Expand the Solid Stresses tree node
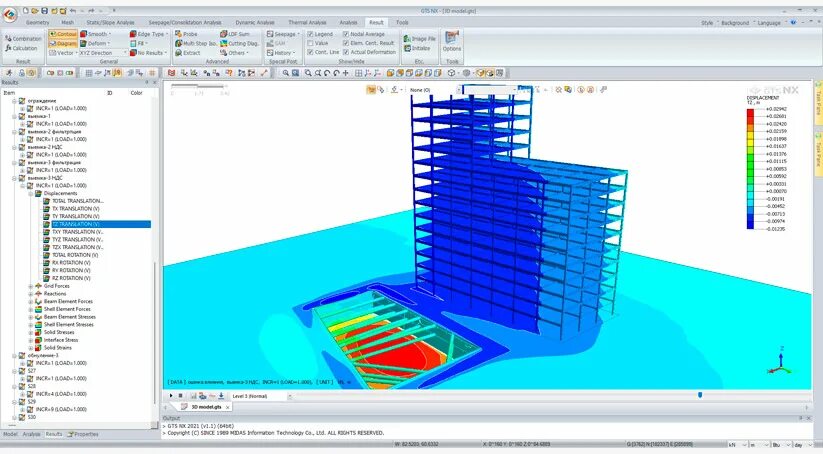The width and height of the screenshot is (823, 454). coord(31,332)
